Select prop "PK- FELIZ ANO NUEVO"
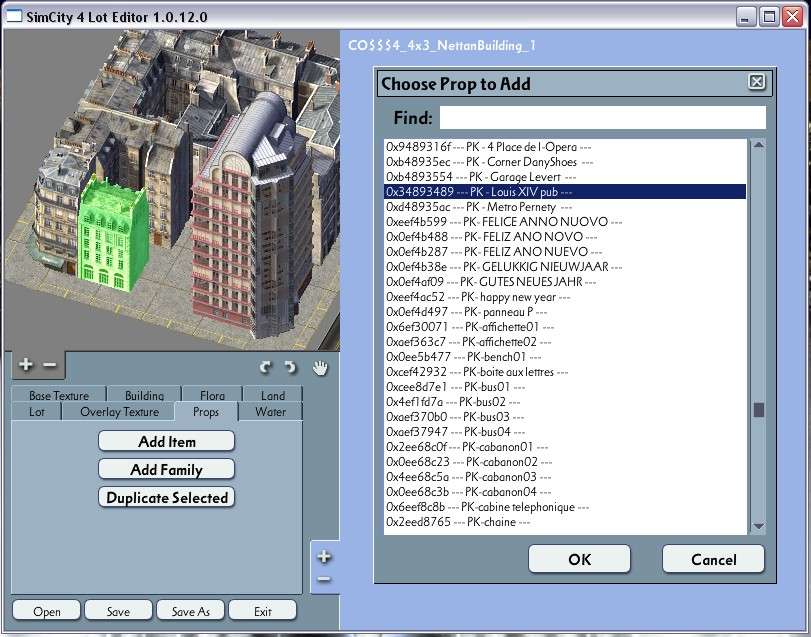Viewport: 811px width, 637px height. [565, 252]
